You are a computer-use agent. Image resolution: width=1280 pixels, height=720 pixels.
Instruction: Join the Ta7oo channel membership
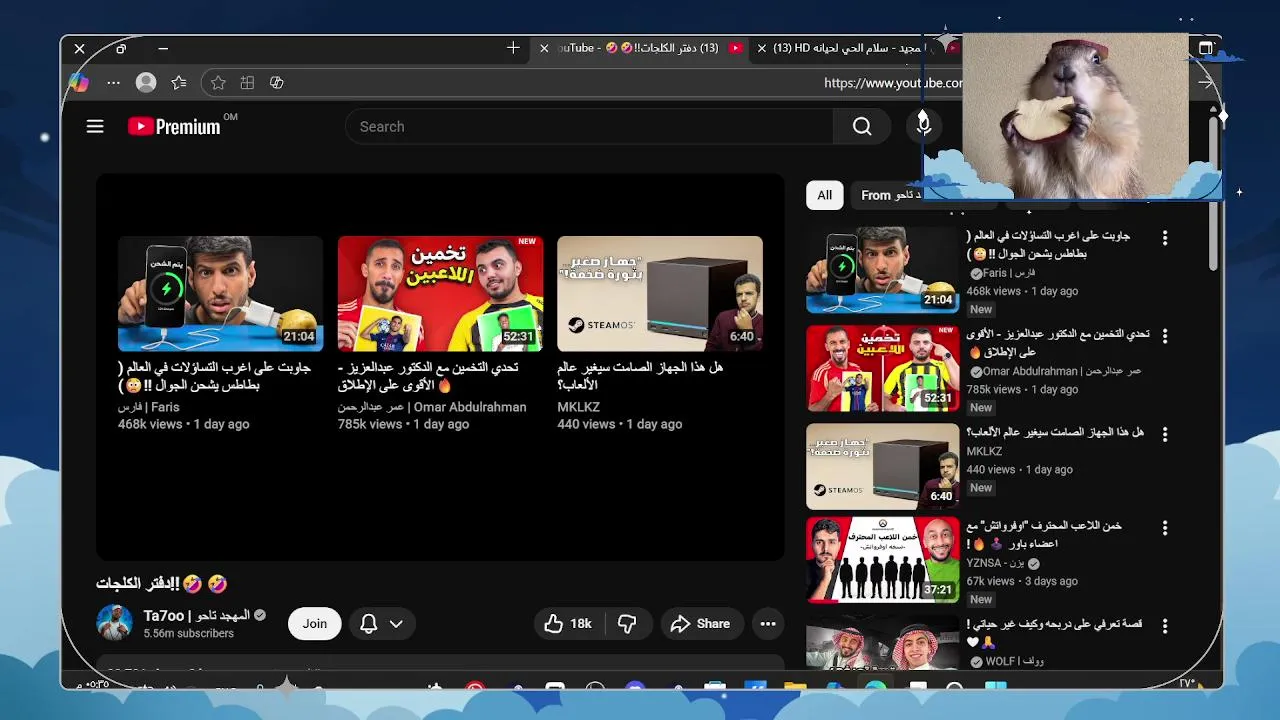315,624
